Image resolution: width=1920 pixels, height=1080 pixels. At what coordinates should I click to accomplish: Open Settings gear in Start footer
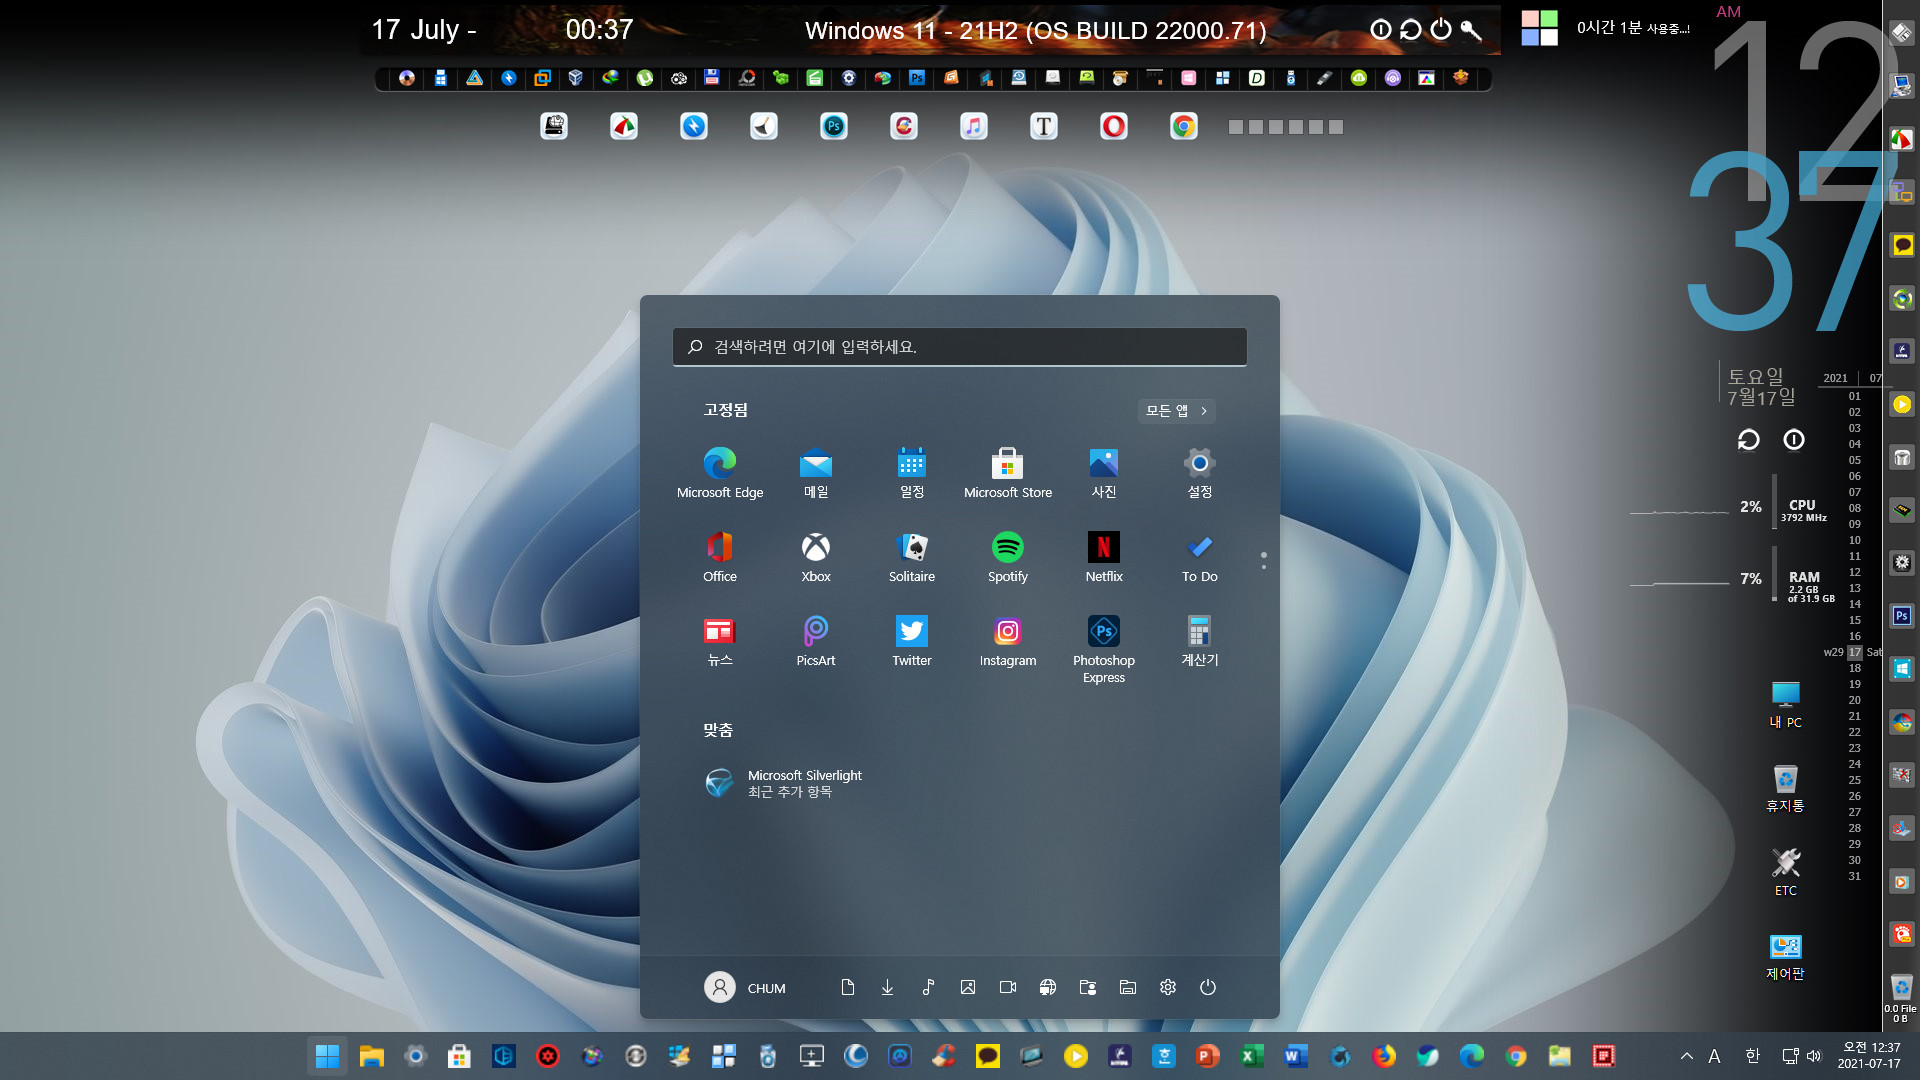1168,988
